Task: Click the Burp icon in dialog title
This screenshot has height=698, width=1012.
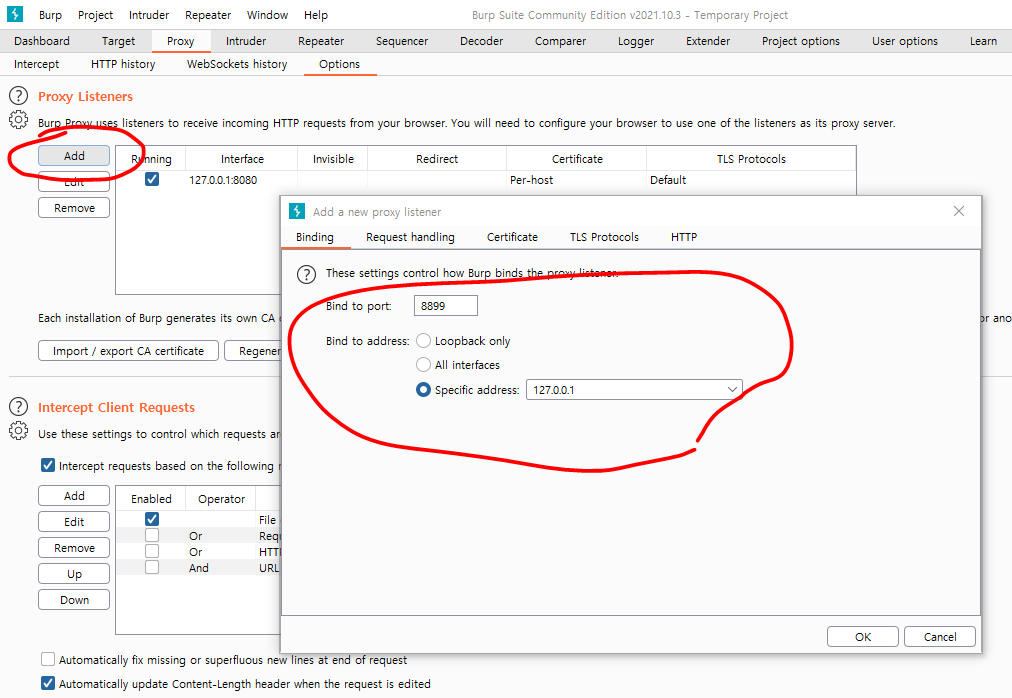Action: tap(297, 211)
